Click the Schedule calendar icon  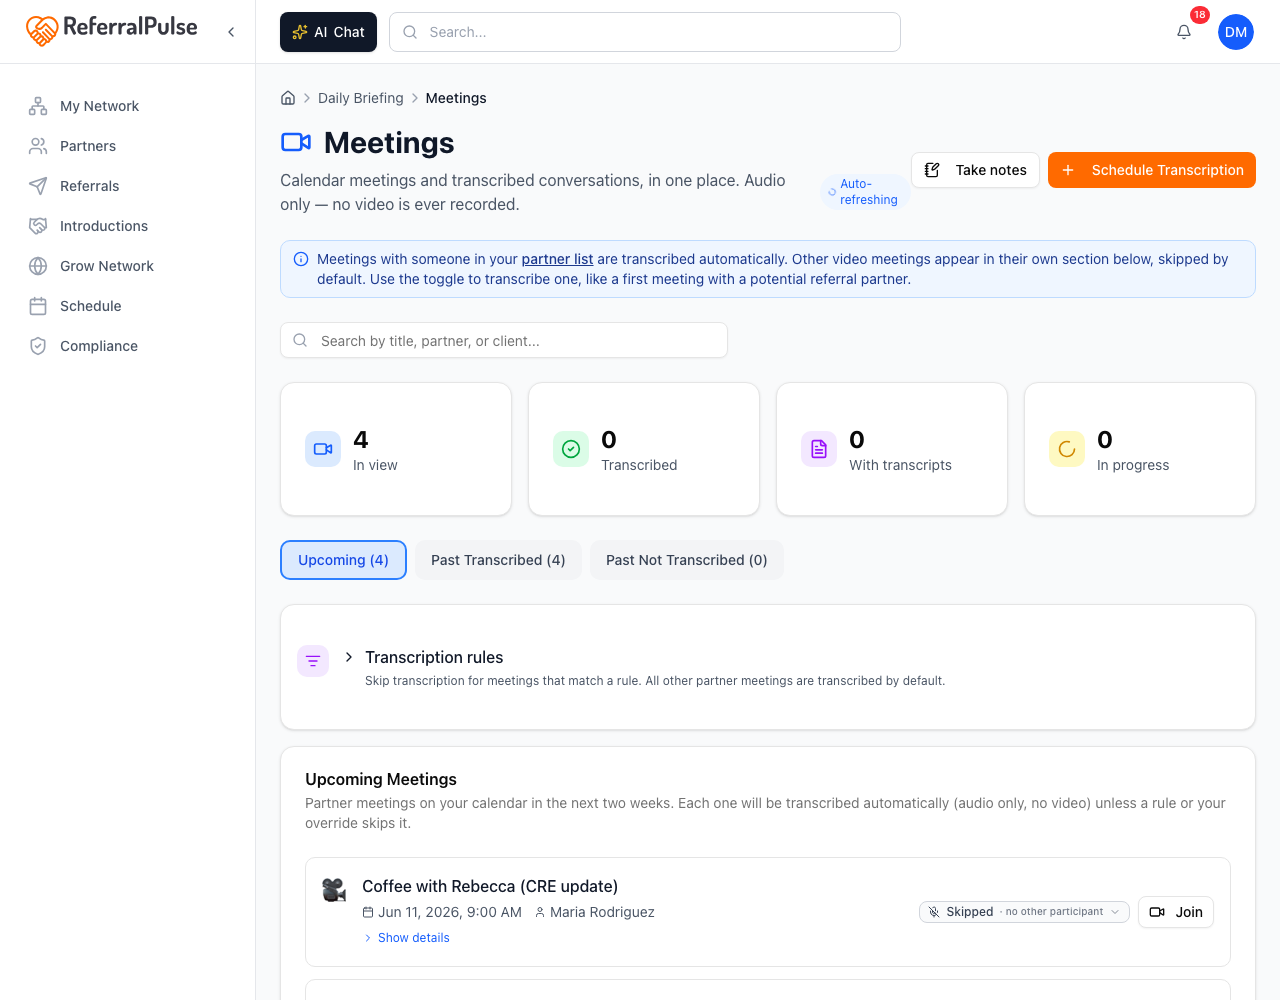click(x=38, y=306)
